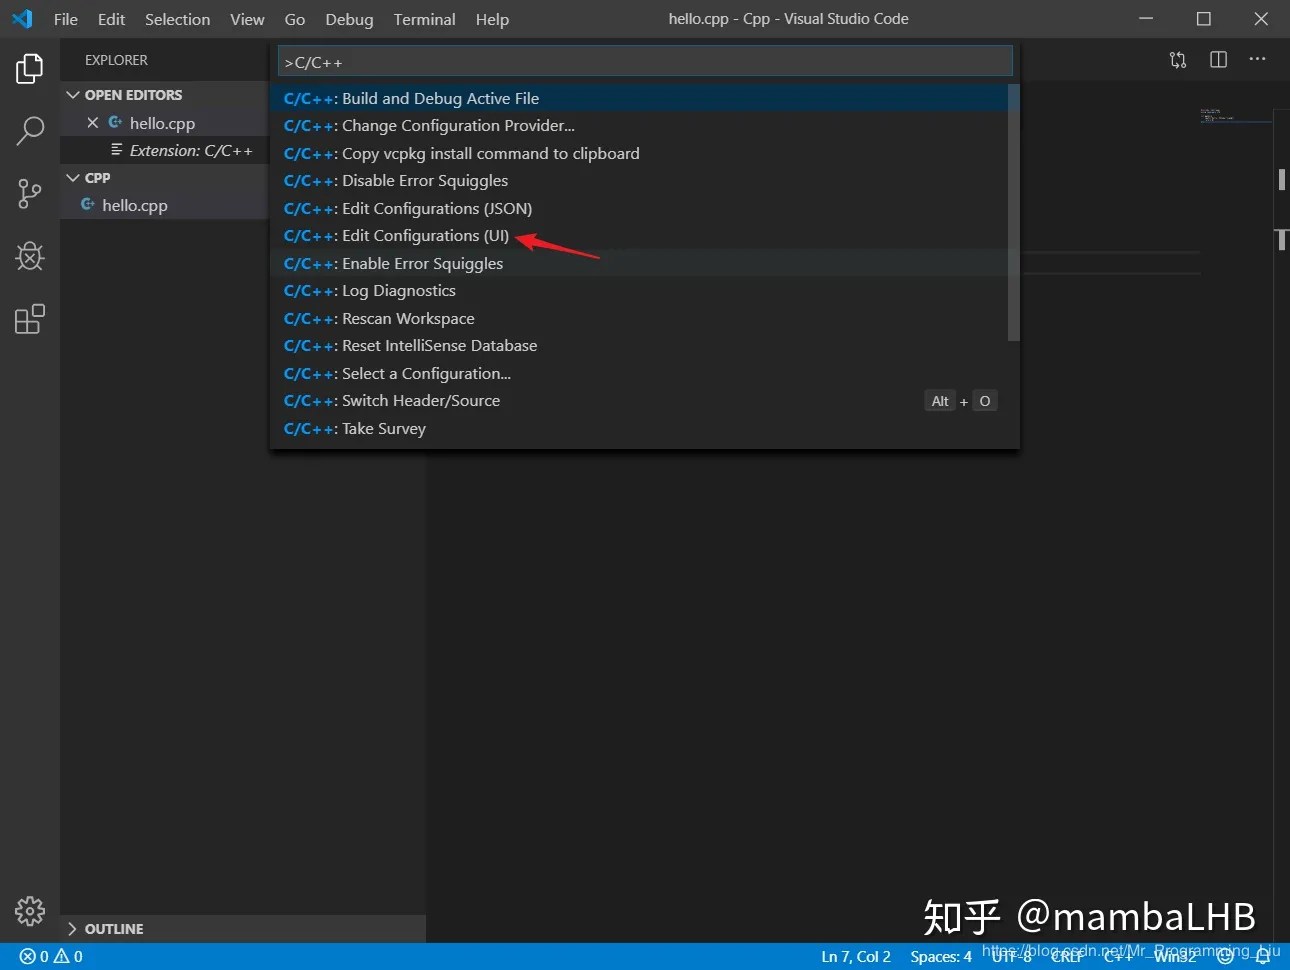The width and height of the screenshot is (1290, 970).
Task: Select Enable Error Squiggles command
Action: 639,263
